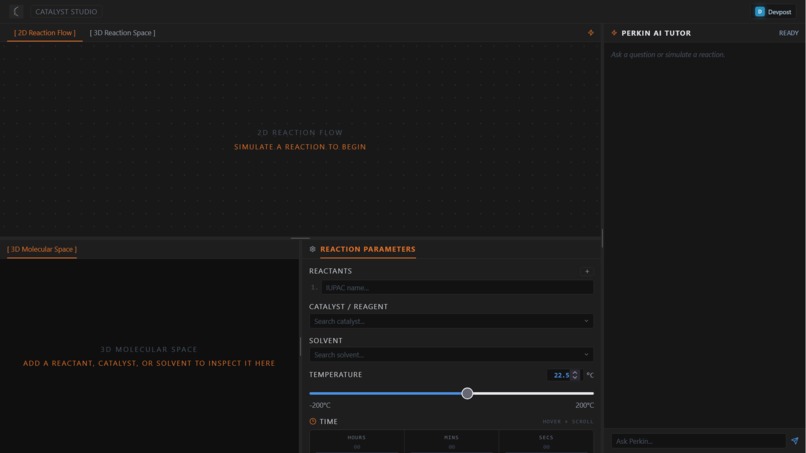Focus the Ask Perkin chat input
806x453 pixels.
click(699, 441)
